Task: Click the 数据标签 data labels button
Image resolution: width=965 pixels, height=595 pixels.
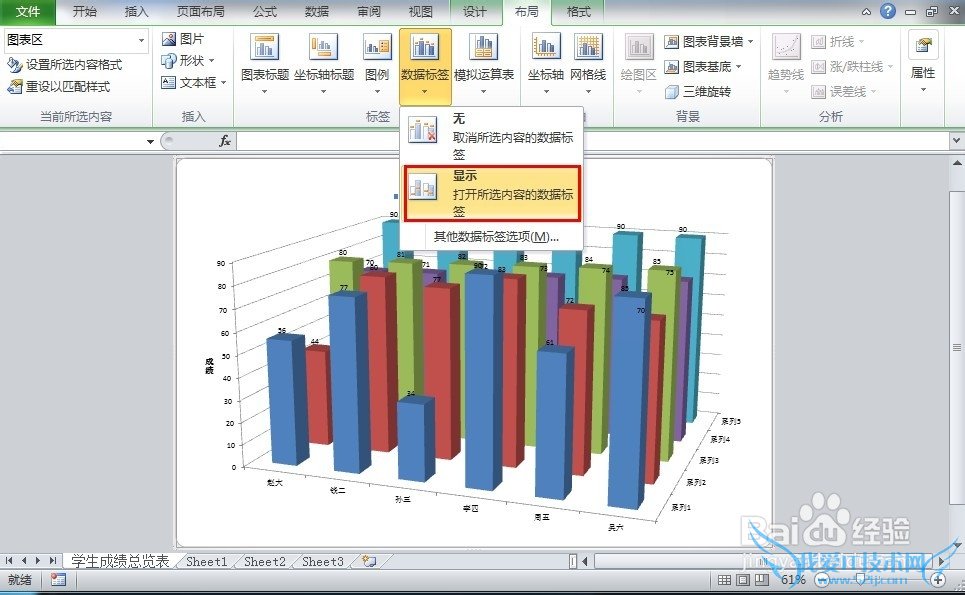Action: [425, 64]
